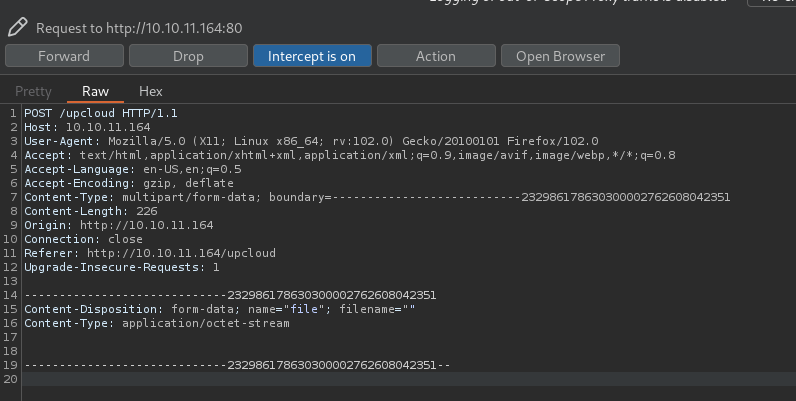Click the multipart/form-data Content-Type header line
Viewport: 796px width, 401px height.
377,197
